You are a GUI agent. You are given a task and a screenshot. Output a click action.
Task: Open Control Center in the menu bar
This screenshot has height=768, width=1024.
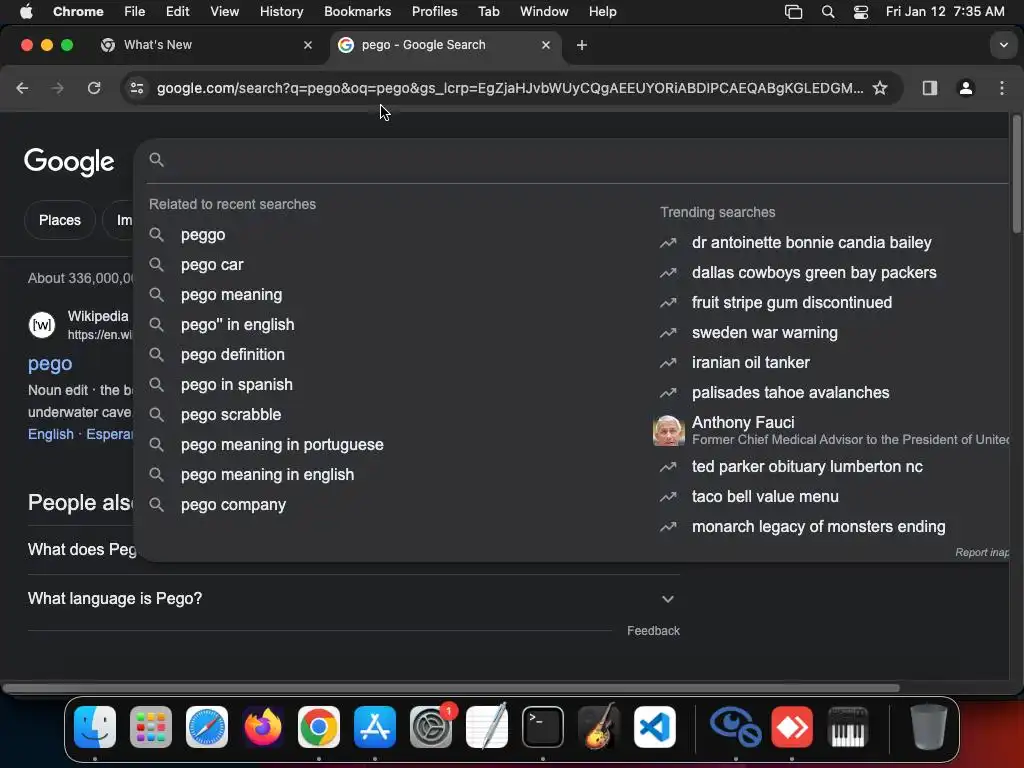pyautogui.click(x=861, y=12)
